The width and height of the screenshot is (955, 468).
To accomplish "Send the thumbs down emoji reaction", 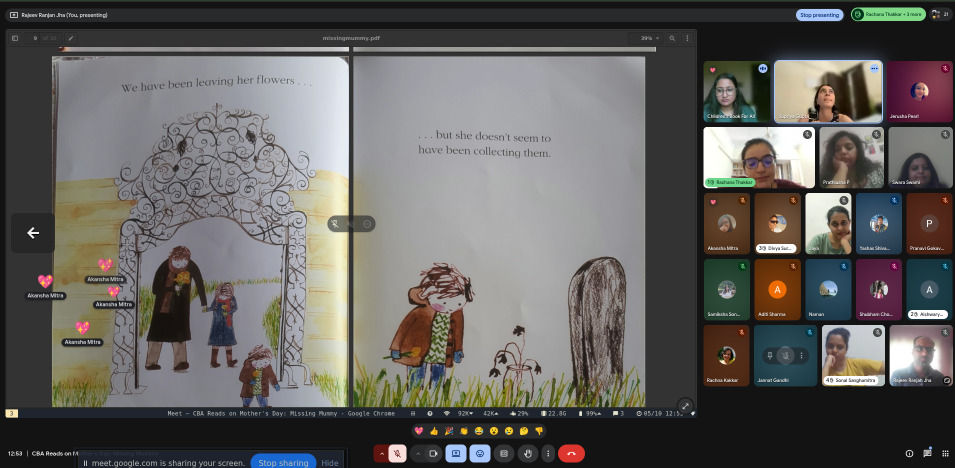I will click(x=538, y=431).
